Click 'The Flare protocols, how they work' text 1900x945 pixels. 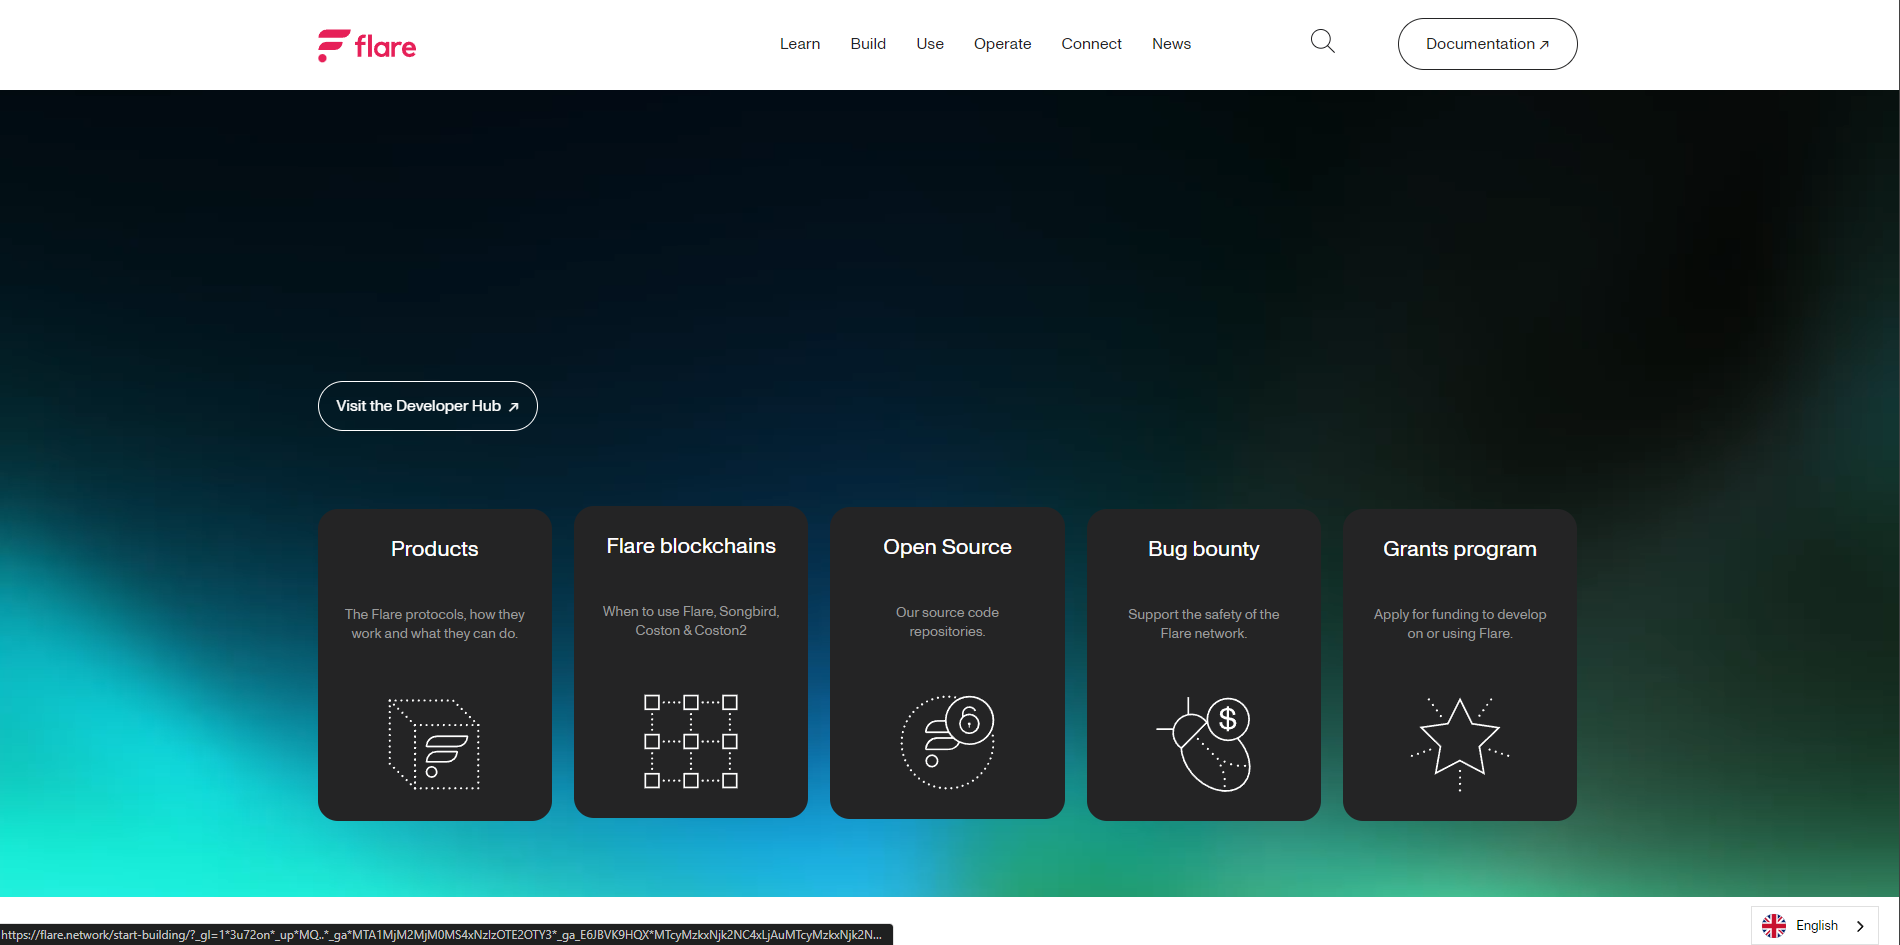(434, 624)
